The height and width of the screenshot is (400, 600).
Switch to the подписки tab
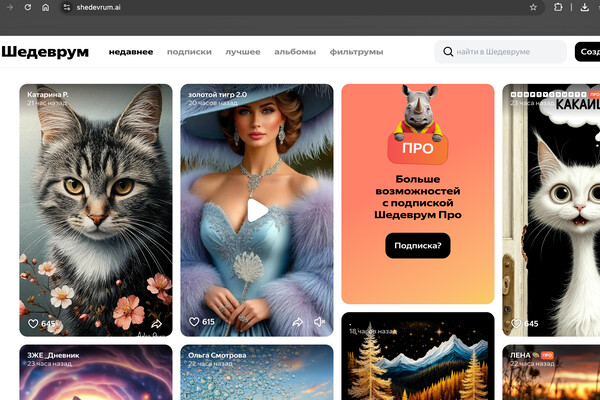tap(189, 52)
